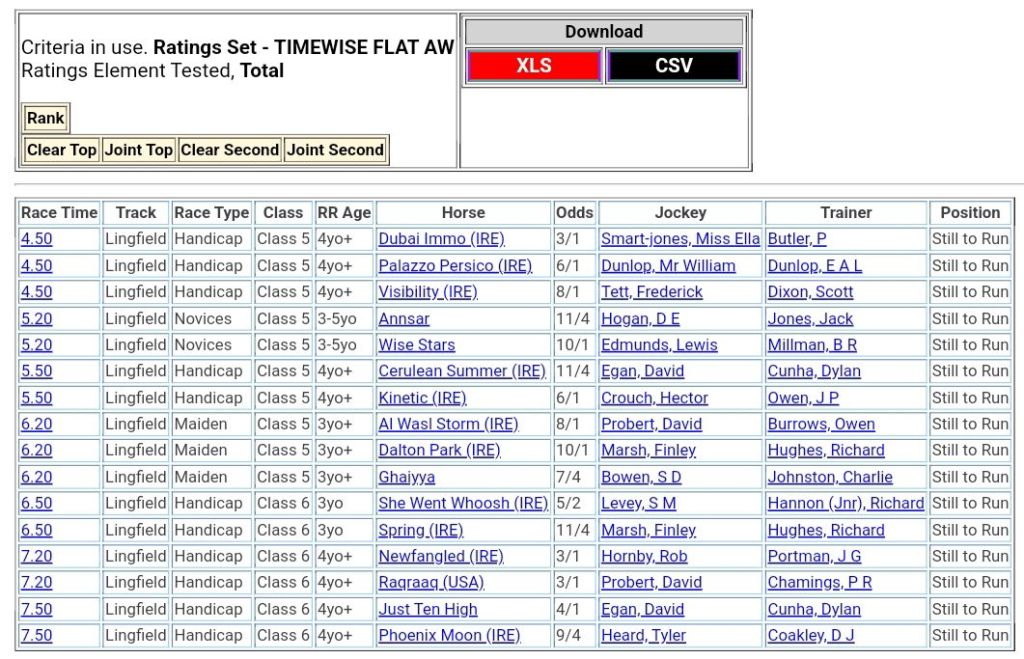View jockey Smart-jones, Miss Ella profile
Viewport: 1024px width, 659px height.
[680, 240]
